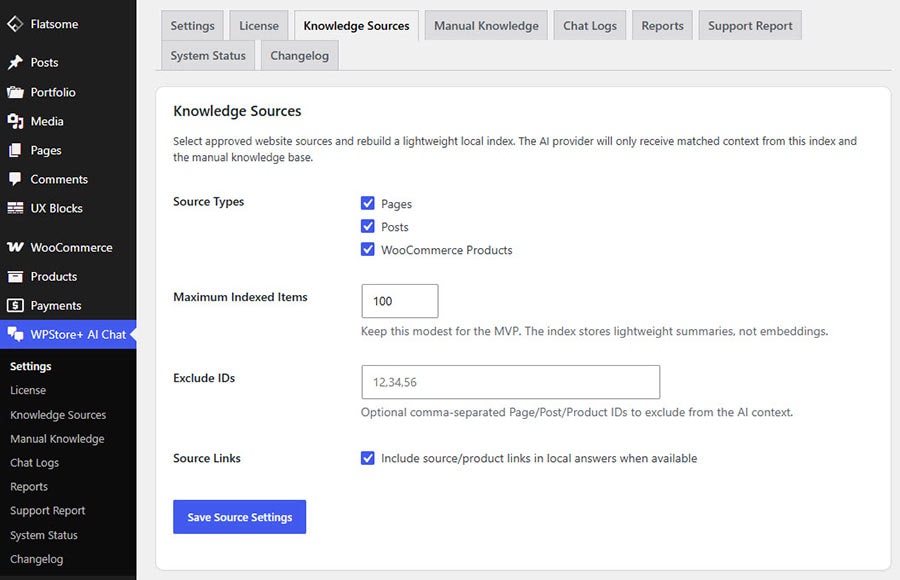Screen dimensions: 900x580
Task: Open Manual Knowledge submenu link
Action: click(x=57, y=439)
